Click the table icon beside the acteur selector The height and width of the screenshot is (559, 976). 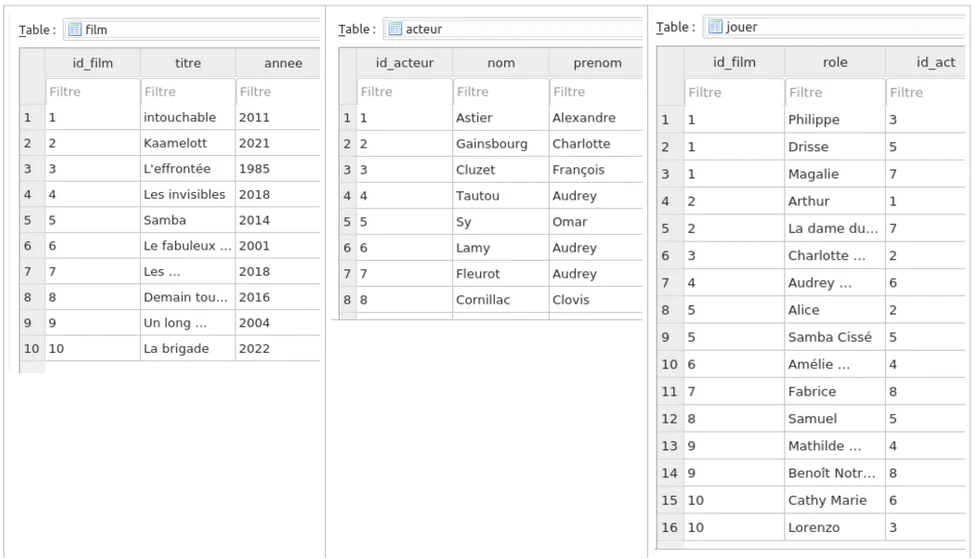pyautogui.click(x=395, y=29)
